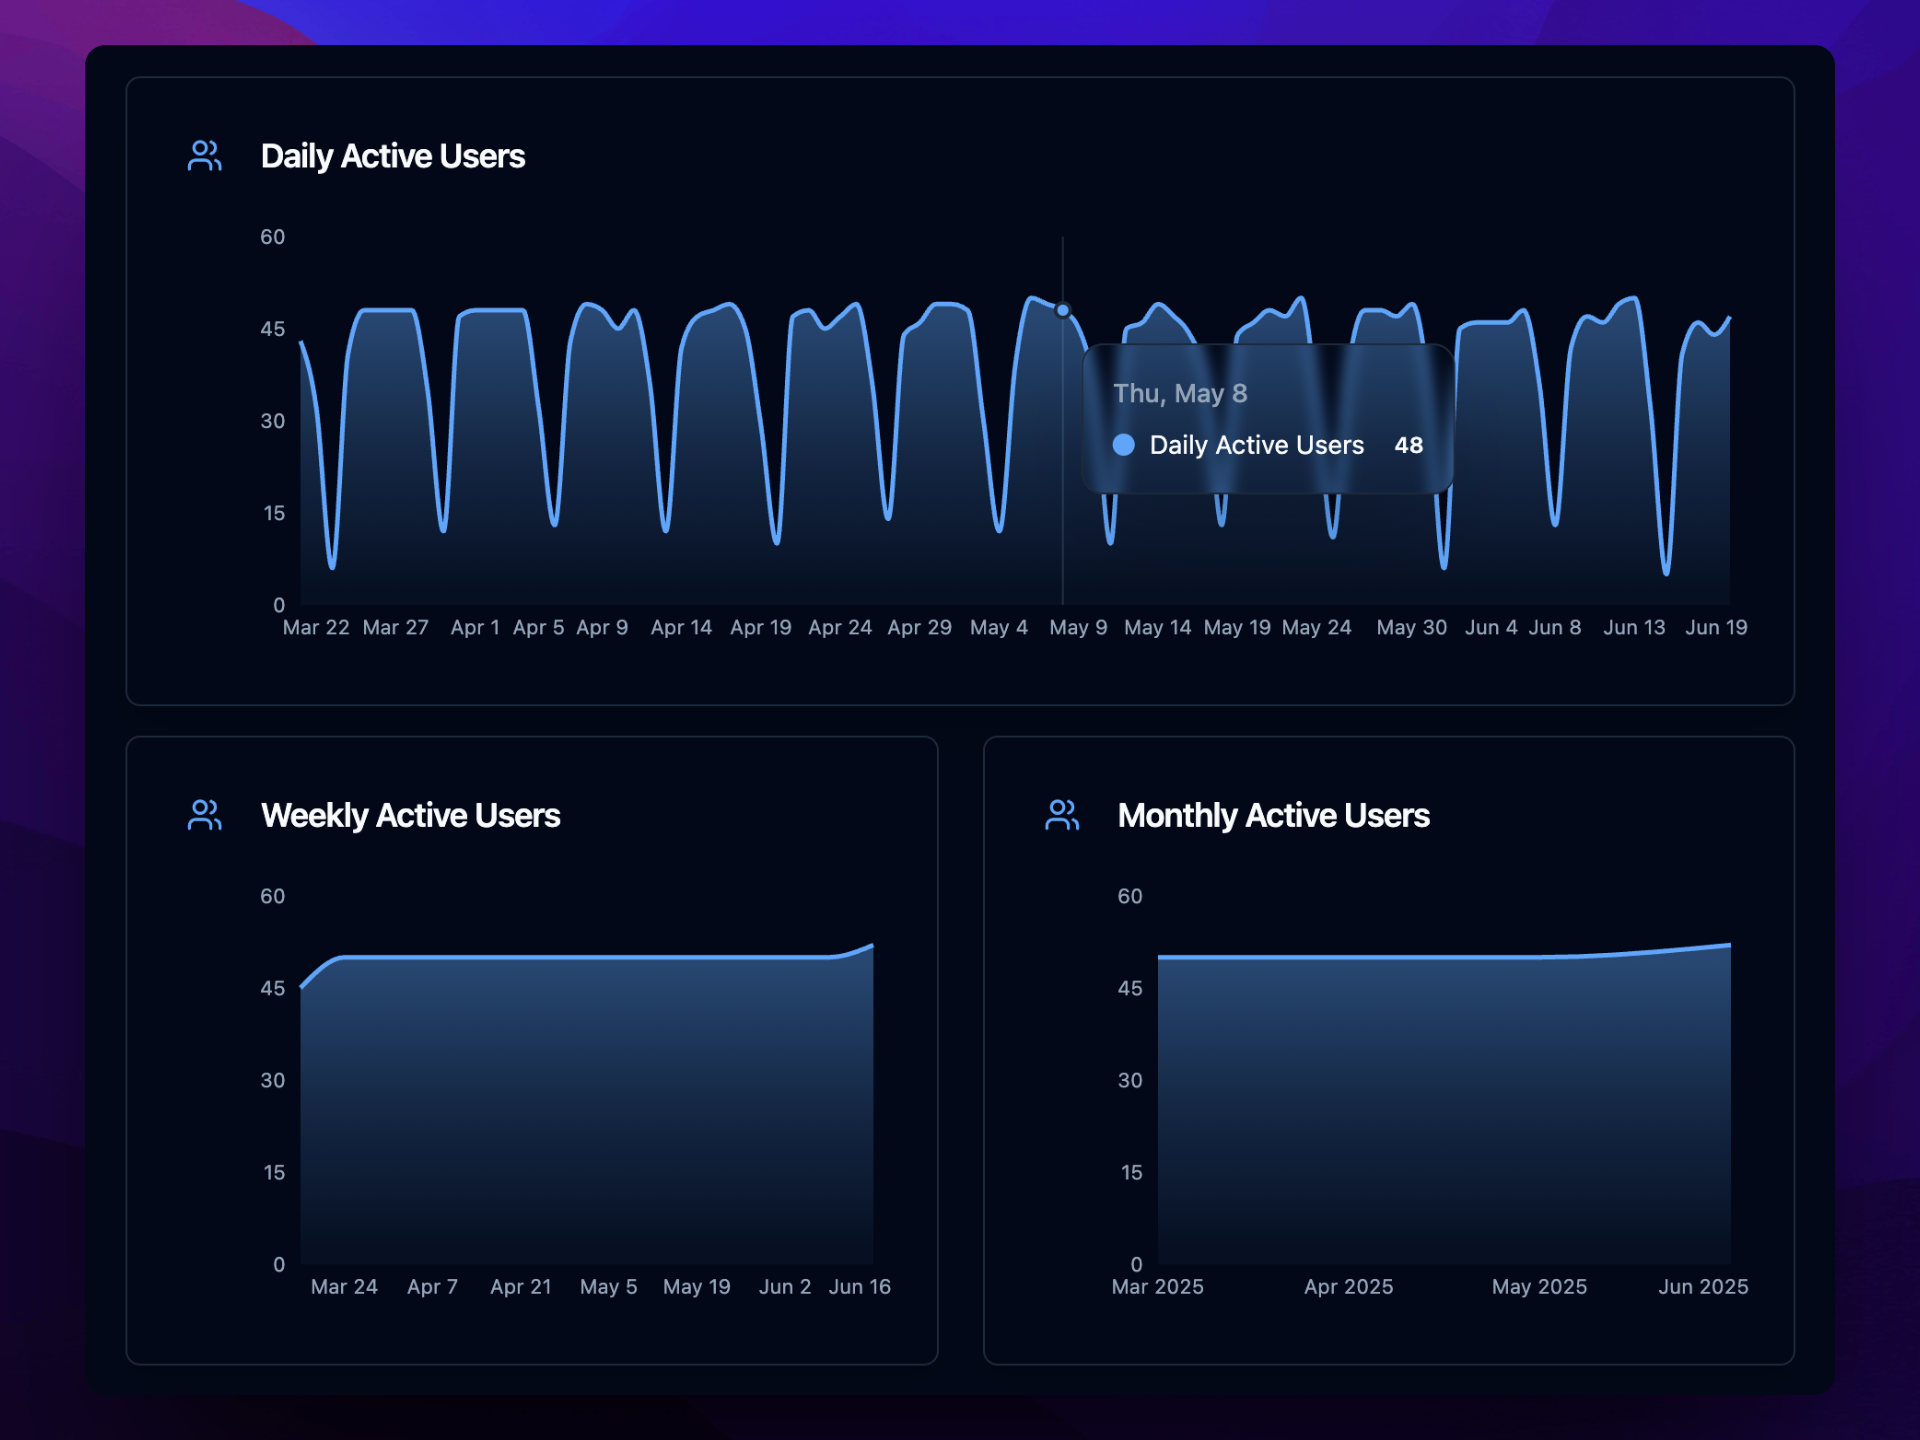Click the Daily Active Users people icon
1920x1440 pixels.
pyautogui.click(x=204, y=156)
